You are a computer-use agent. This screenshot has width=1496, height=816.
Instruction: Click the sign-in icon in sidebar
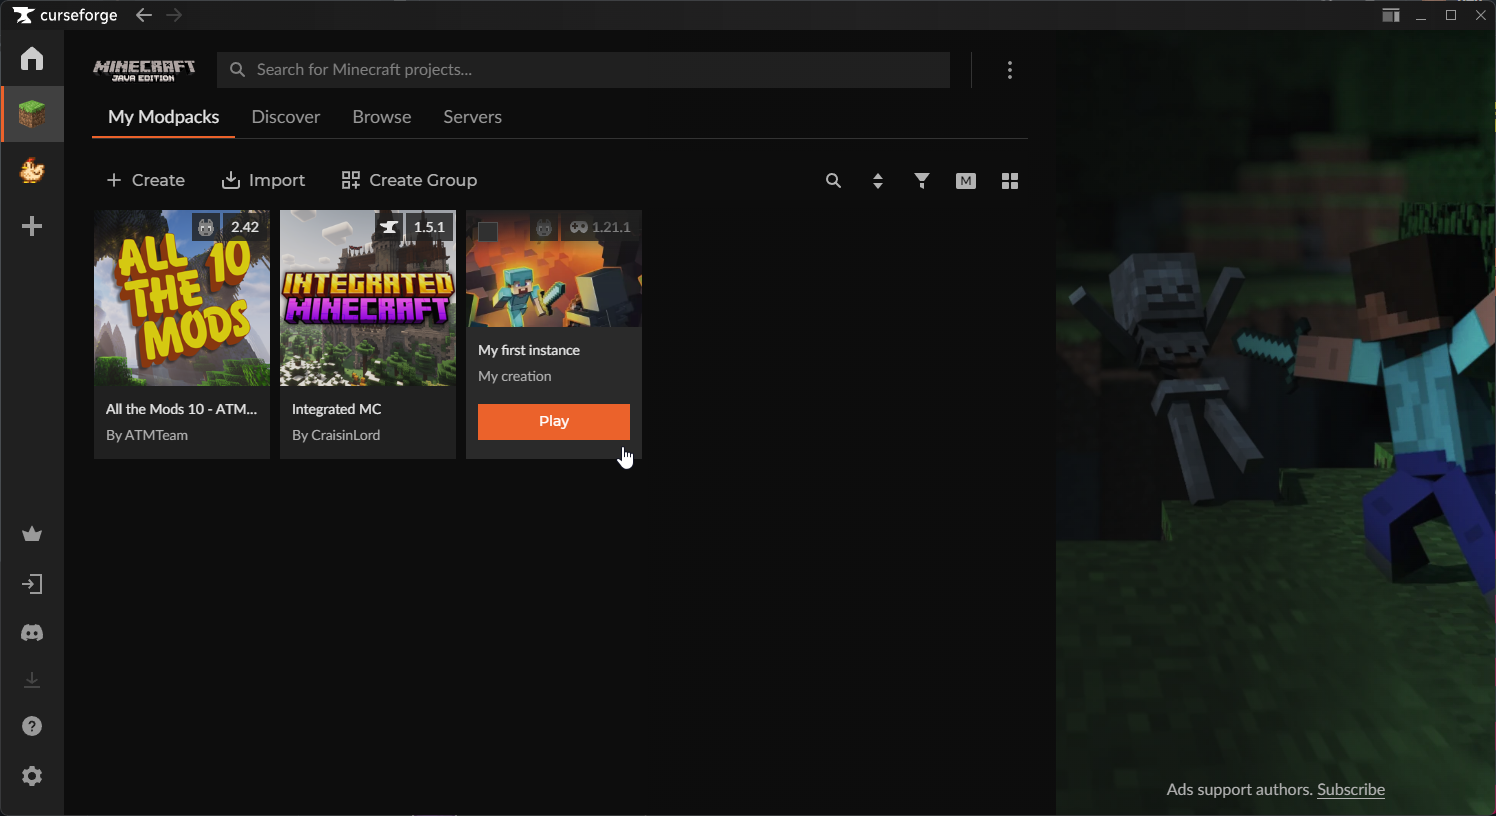pyautogui.click(x=32, y=584)
